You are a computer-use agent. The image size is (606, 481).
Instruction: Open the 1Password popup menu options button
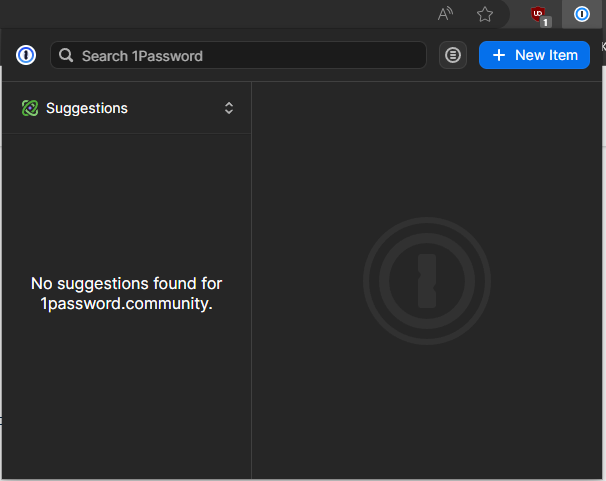453,55
